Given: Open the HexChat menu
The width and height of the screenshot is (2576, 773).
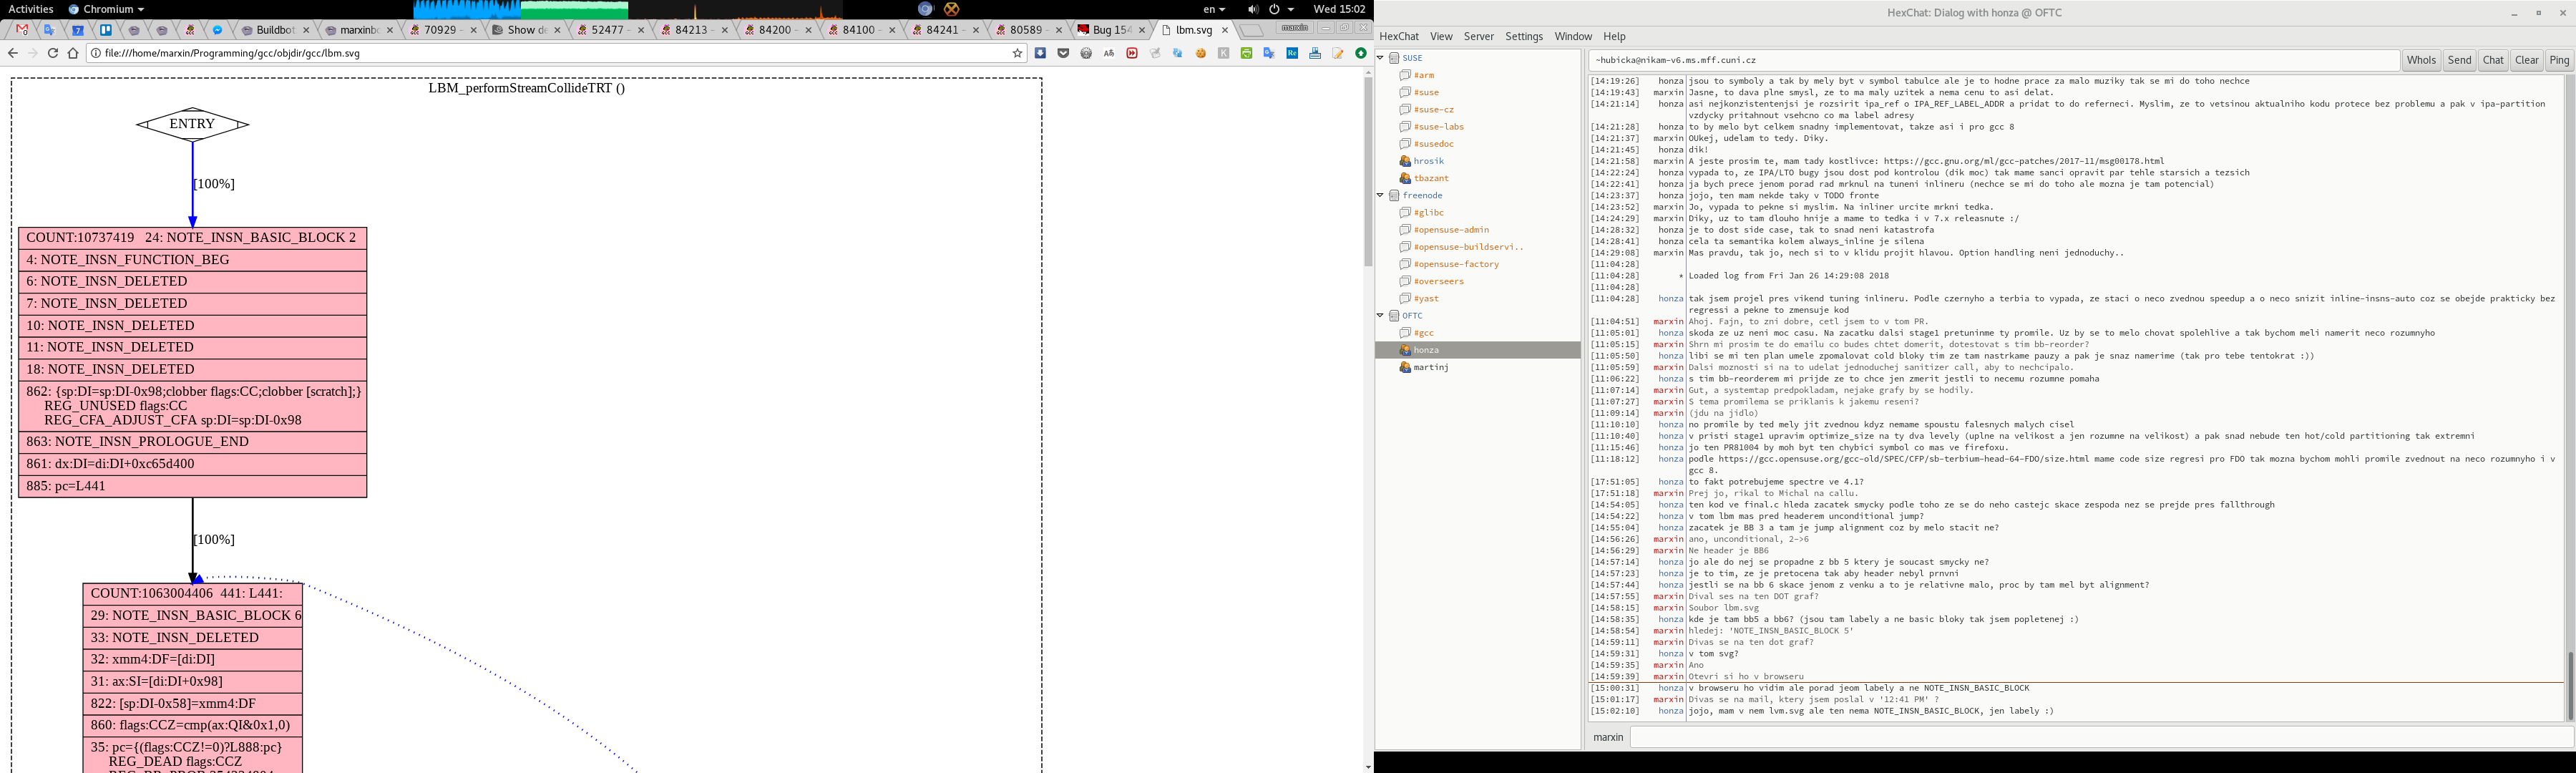Looking at the screenshot, I should point(1399,36).
